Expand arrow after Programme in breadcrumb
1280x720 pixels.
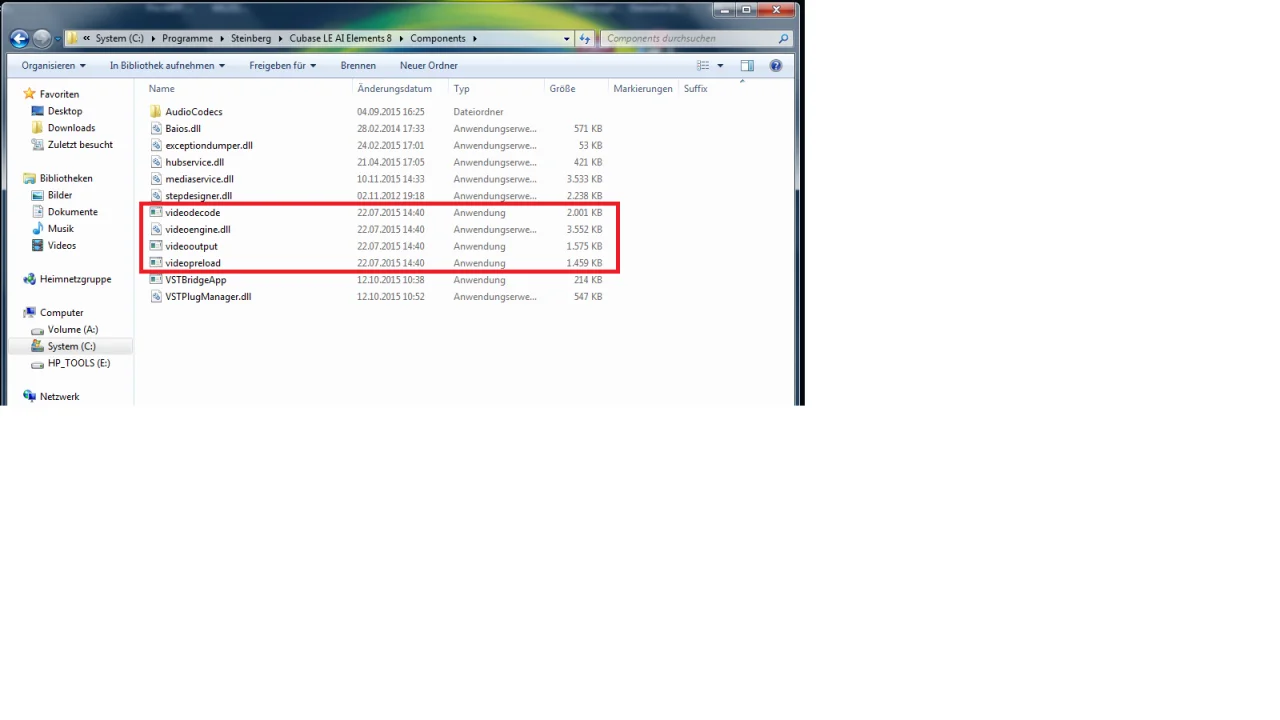[222, 39]
